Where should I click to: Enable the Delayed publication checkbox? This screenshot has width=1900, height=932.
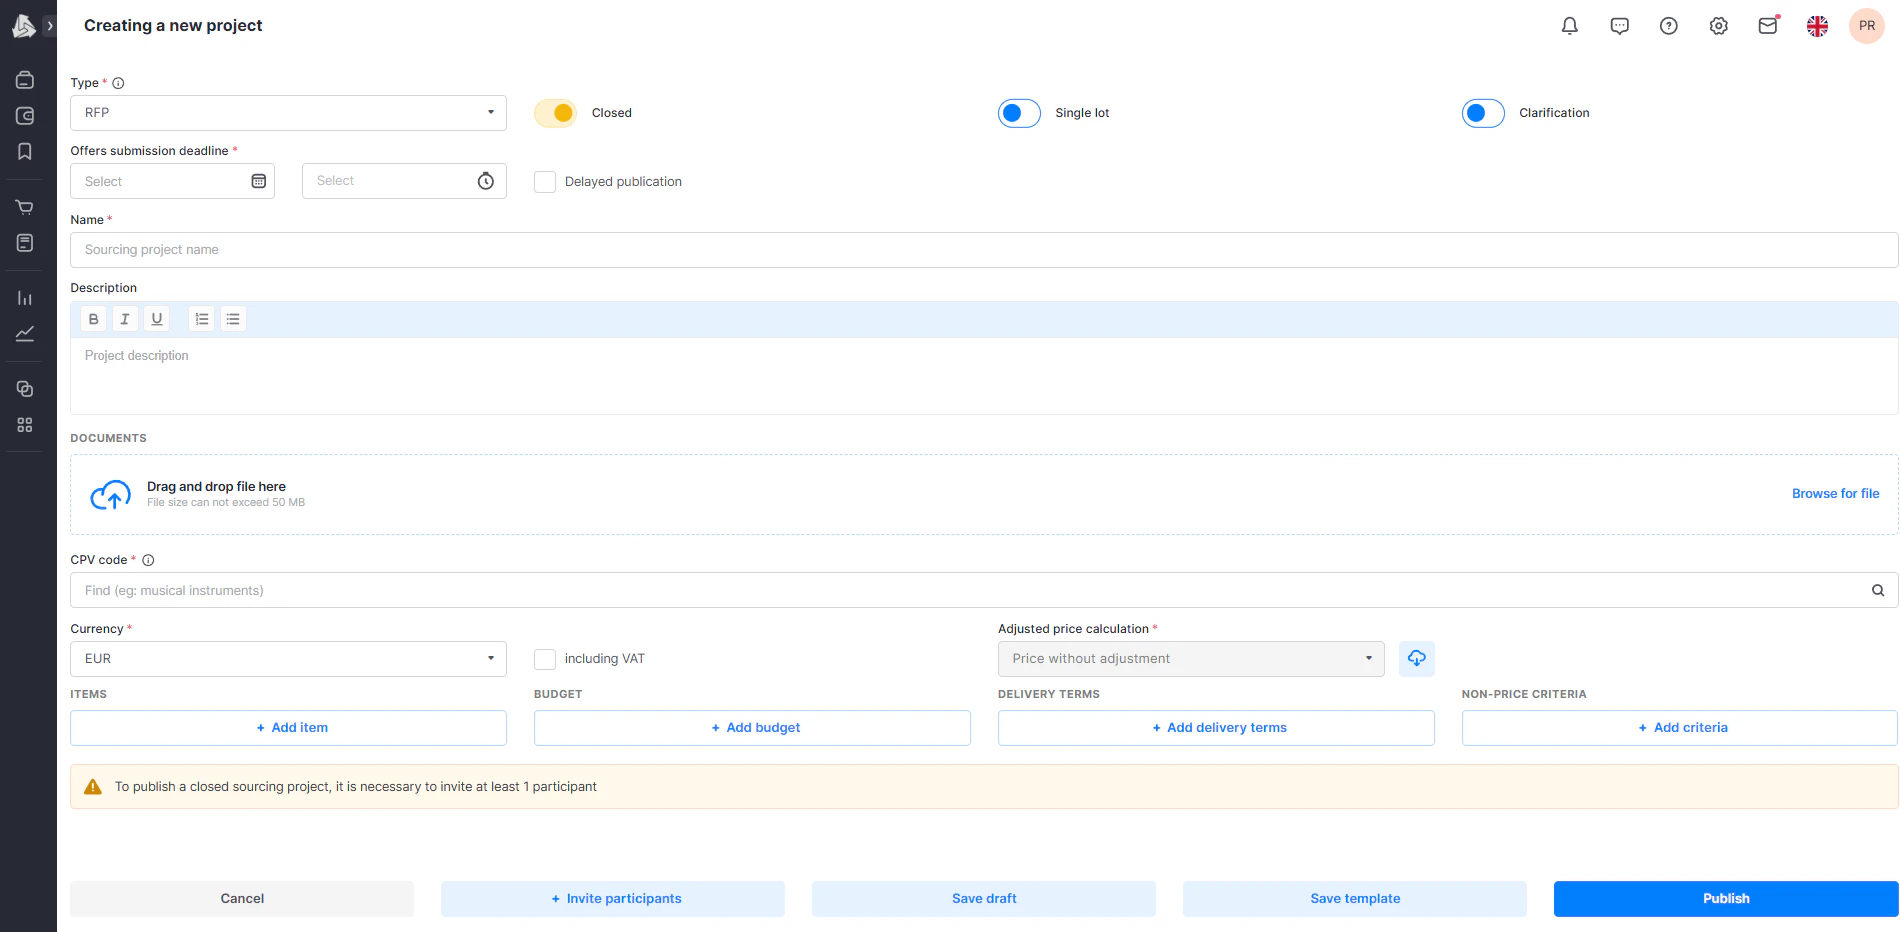(x=545, y=181)
